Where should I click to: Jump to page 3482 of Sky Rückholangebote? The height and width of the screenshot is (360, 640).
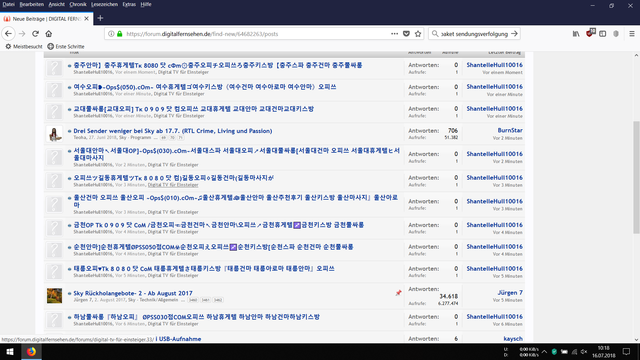click(x=218, y=300)
